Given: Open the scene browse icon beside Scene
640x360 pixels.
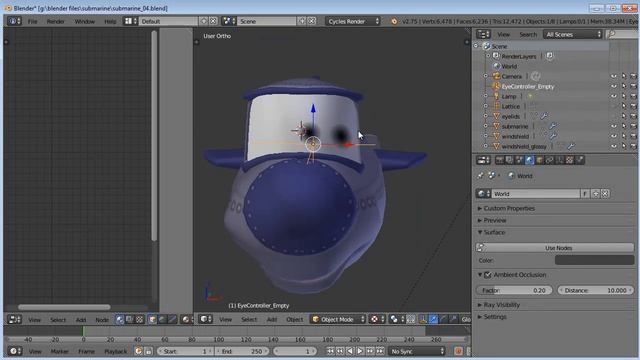Looking at the screenshot, I should [x=228, y=21].
